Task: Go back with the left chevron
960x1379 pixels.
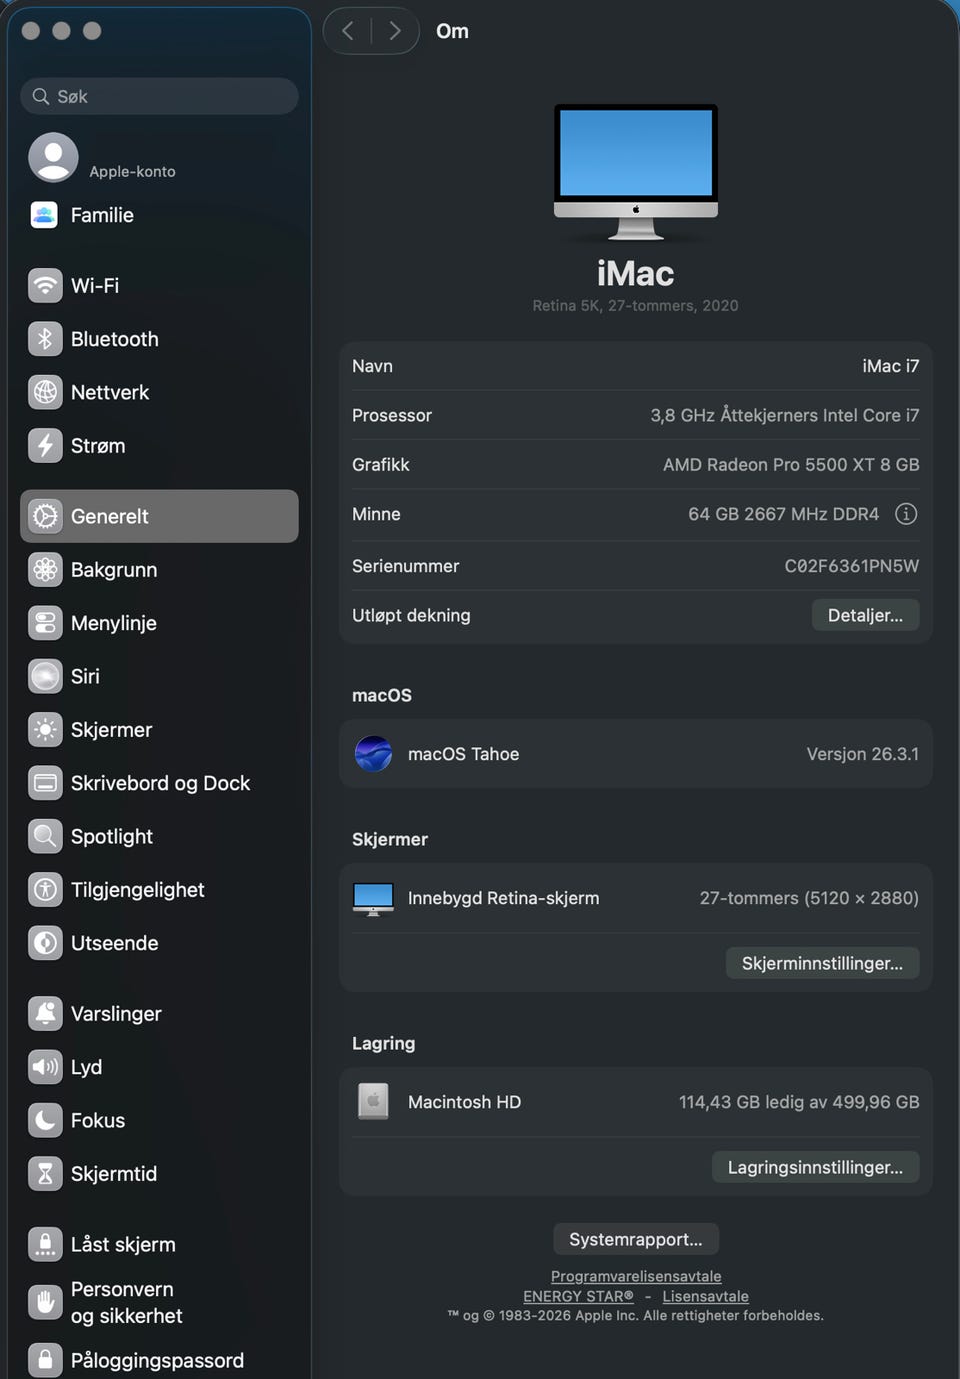Action: pyautogui.click(x=347, y=31)
